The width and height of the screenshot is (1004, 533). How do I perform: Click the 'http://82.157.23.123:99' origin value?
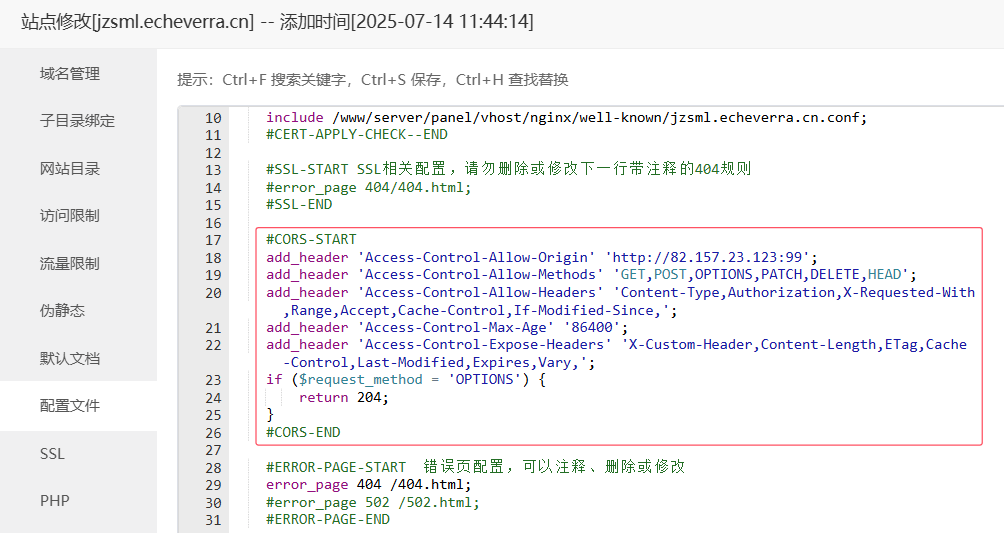tap(711, 257)
